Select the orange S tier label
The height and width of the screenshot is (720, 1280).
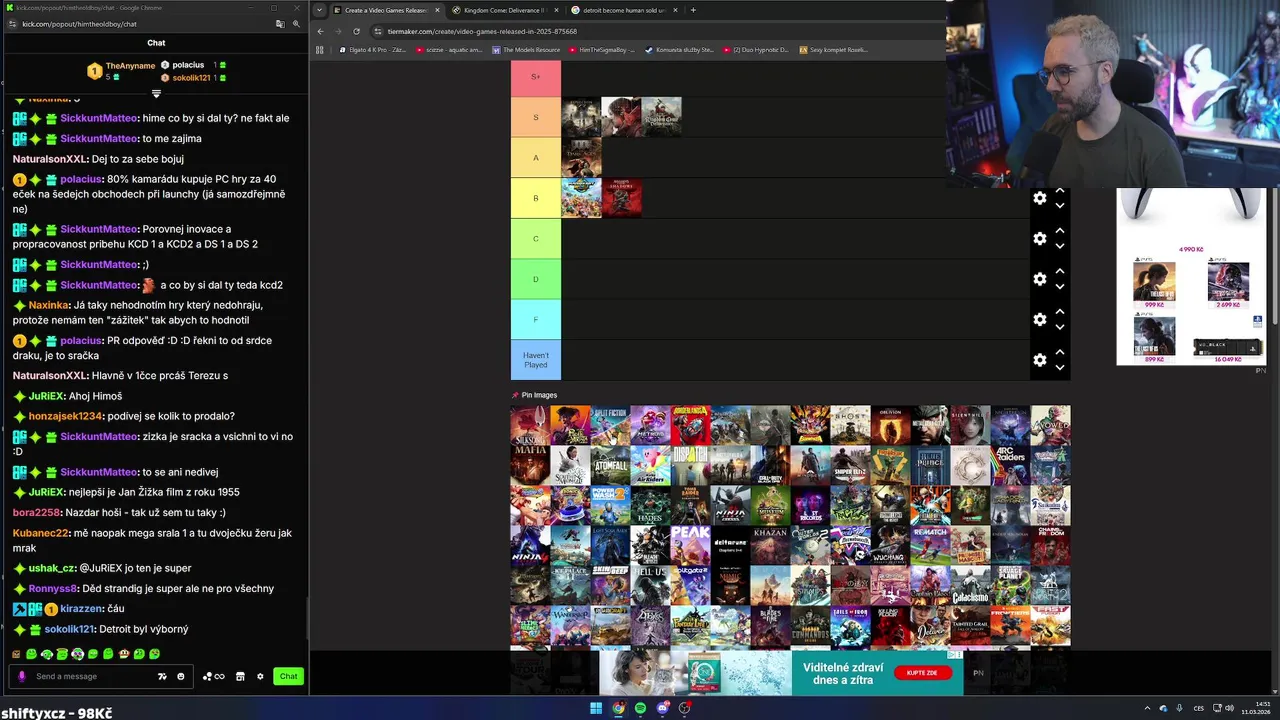point(536,117)
